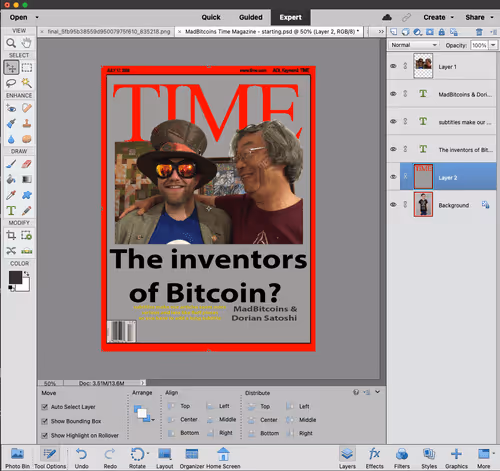
Task: Select the Lasso tool
Action: coord(11,83)
